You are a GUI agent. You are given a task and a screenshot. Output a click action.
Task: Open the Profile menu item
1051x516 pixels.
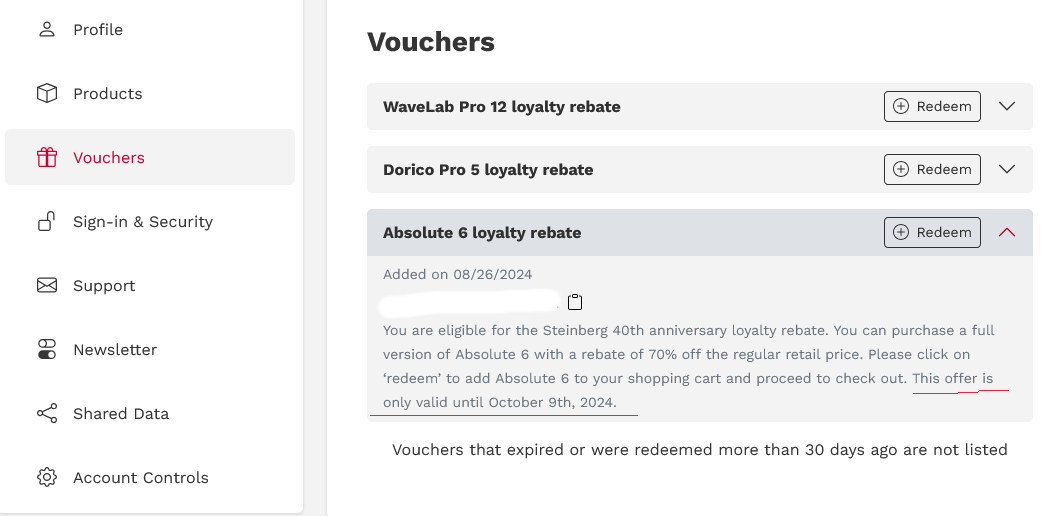(x=98, y=30)
